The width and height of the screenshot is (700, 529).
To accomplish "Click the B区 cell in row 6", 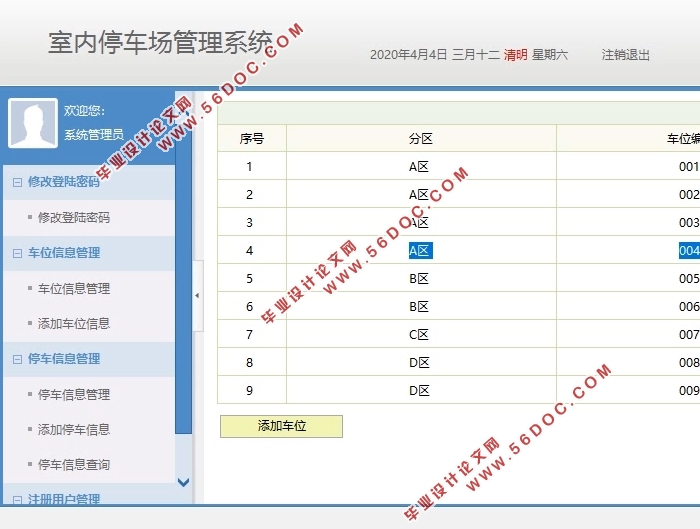I will (419, 307).
